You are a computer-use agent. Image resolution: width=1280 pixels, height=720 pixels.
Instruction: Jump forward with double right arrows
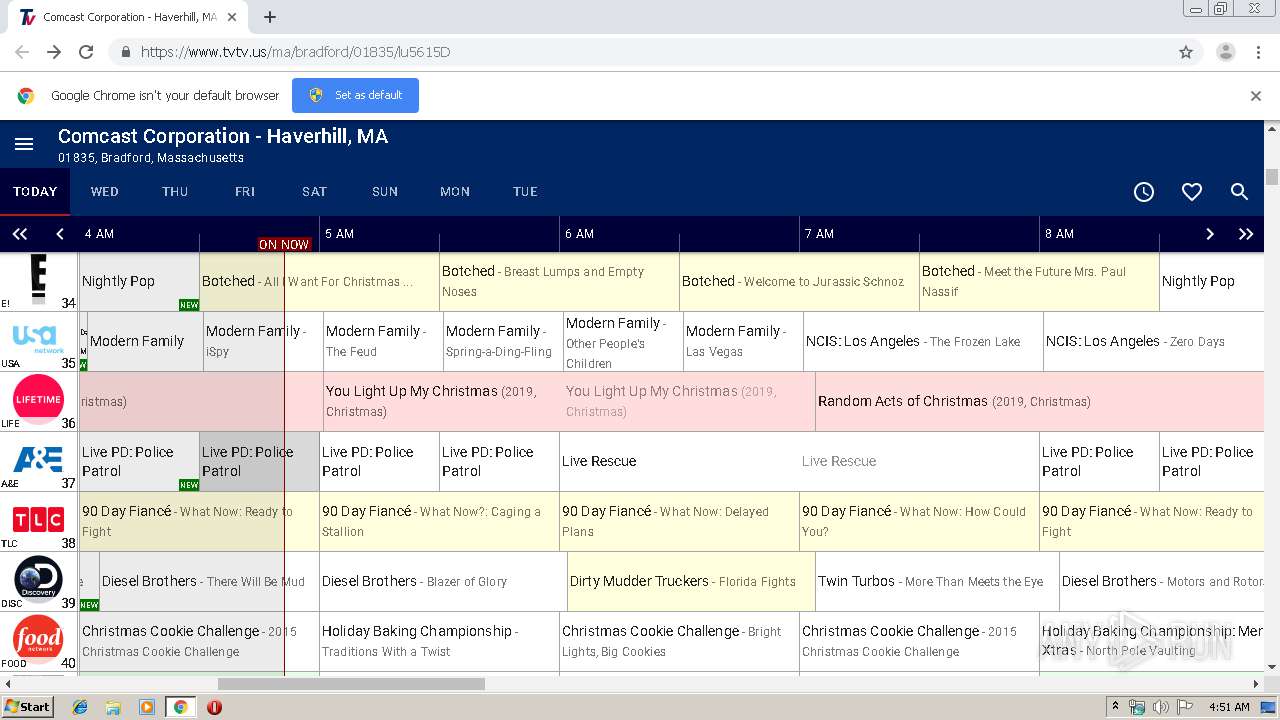pos(1246,234)
